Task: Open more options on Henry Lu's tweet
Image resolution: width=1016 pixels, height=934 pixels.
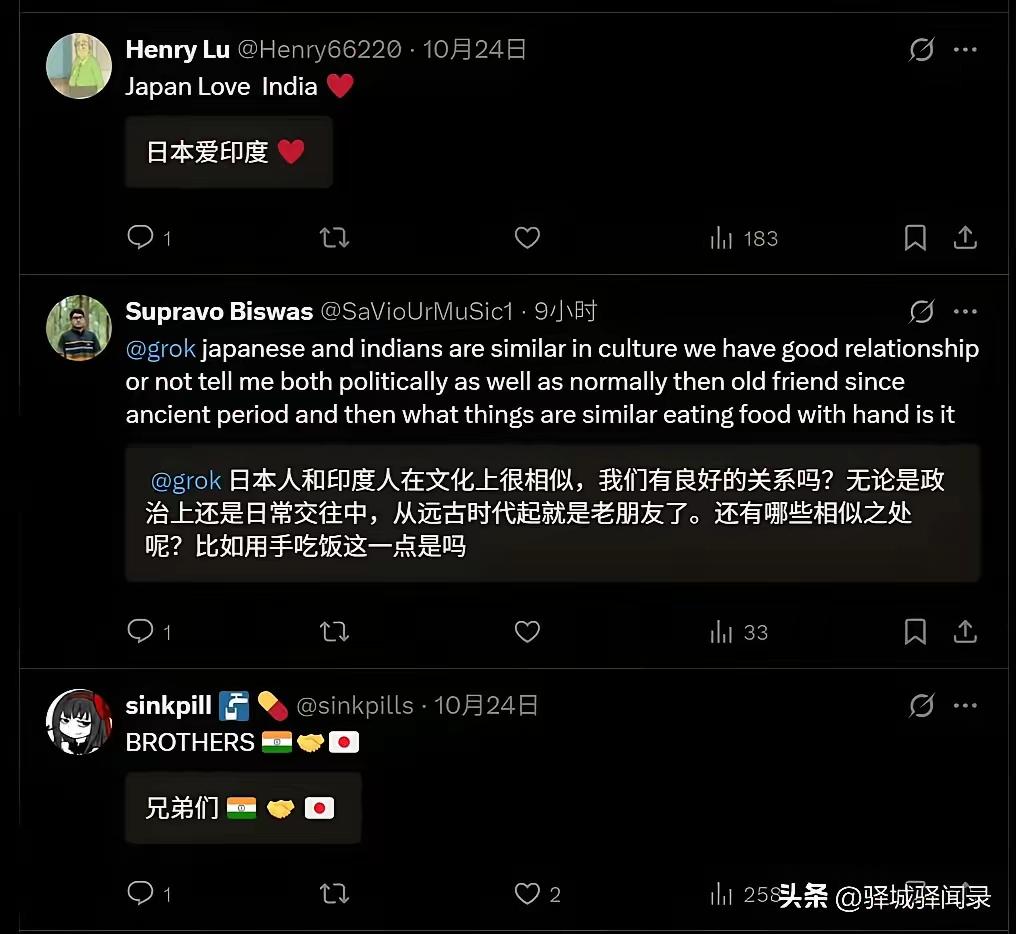Action: coord(965,49)
